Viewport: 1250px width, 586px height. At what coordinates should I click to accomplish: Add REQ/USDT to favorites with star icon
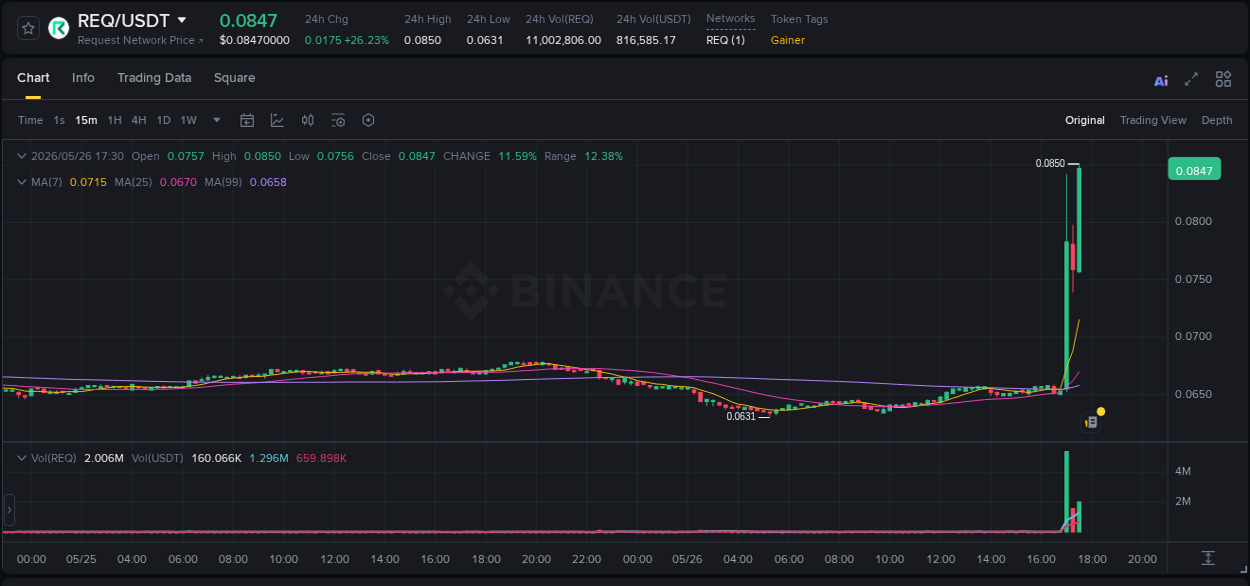point(28,28)
